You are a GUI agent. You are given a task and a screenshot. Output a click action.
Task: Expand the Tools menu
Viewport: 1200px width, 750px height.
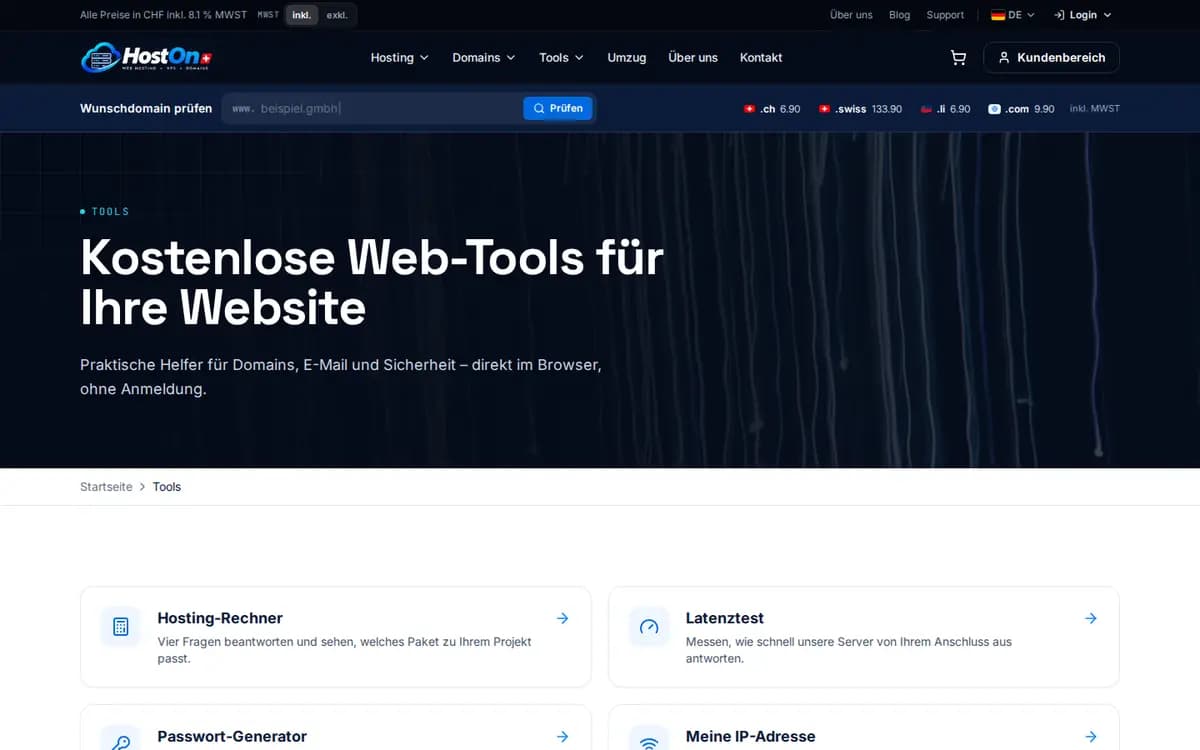[x=561, y=58]
